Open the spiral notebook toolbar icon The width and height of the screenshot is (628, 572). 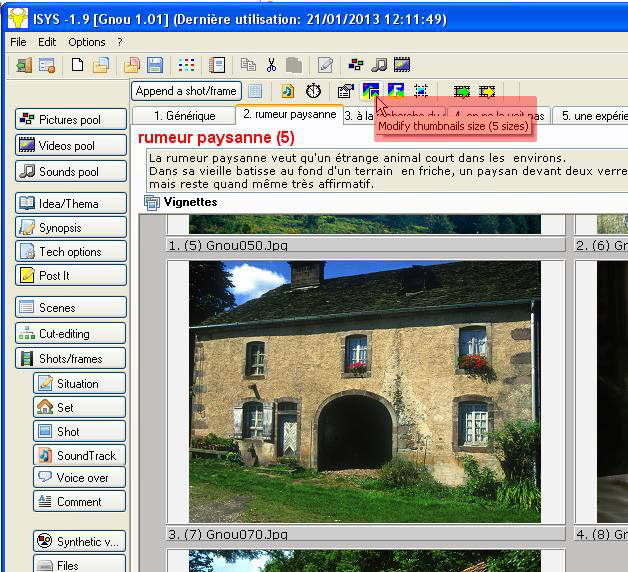pos(217,65)
